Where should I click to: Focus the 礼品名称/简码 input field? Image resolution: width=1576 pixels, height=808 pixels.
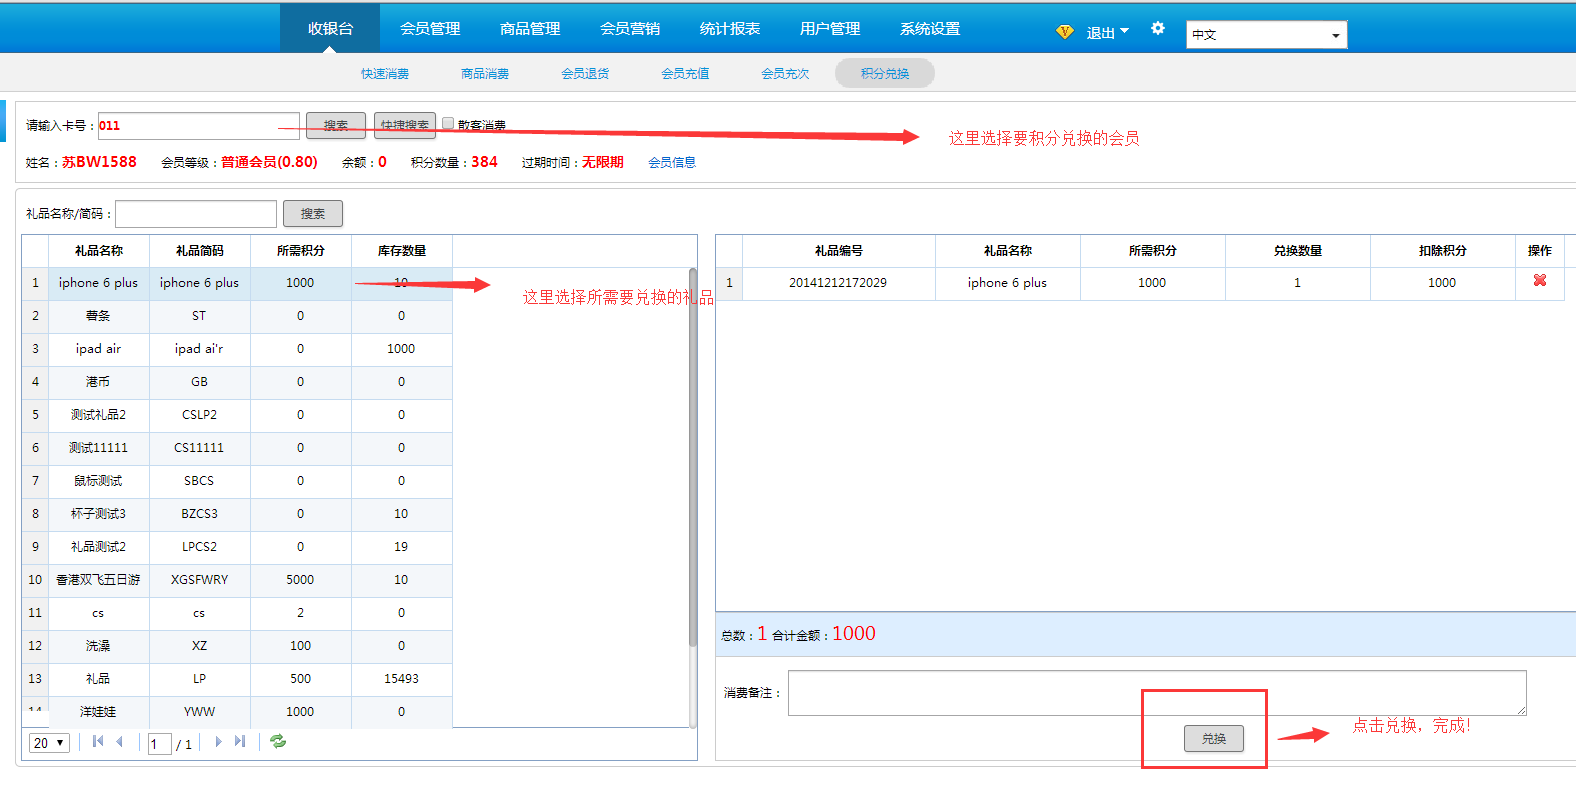(196, 214)
